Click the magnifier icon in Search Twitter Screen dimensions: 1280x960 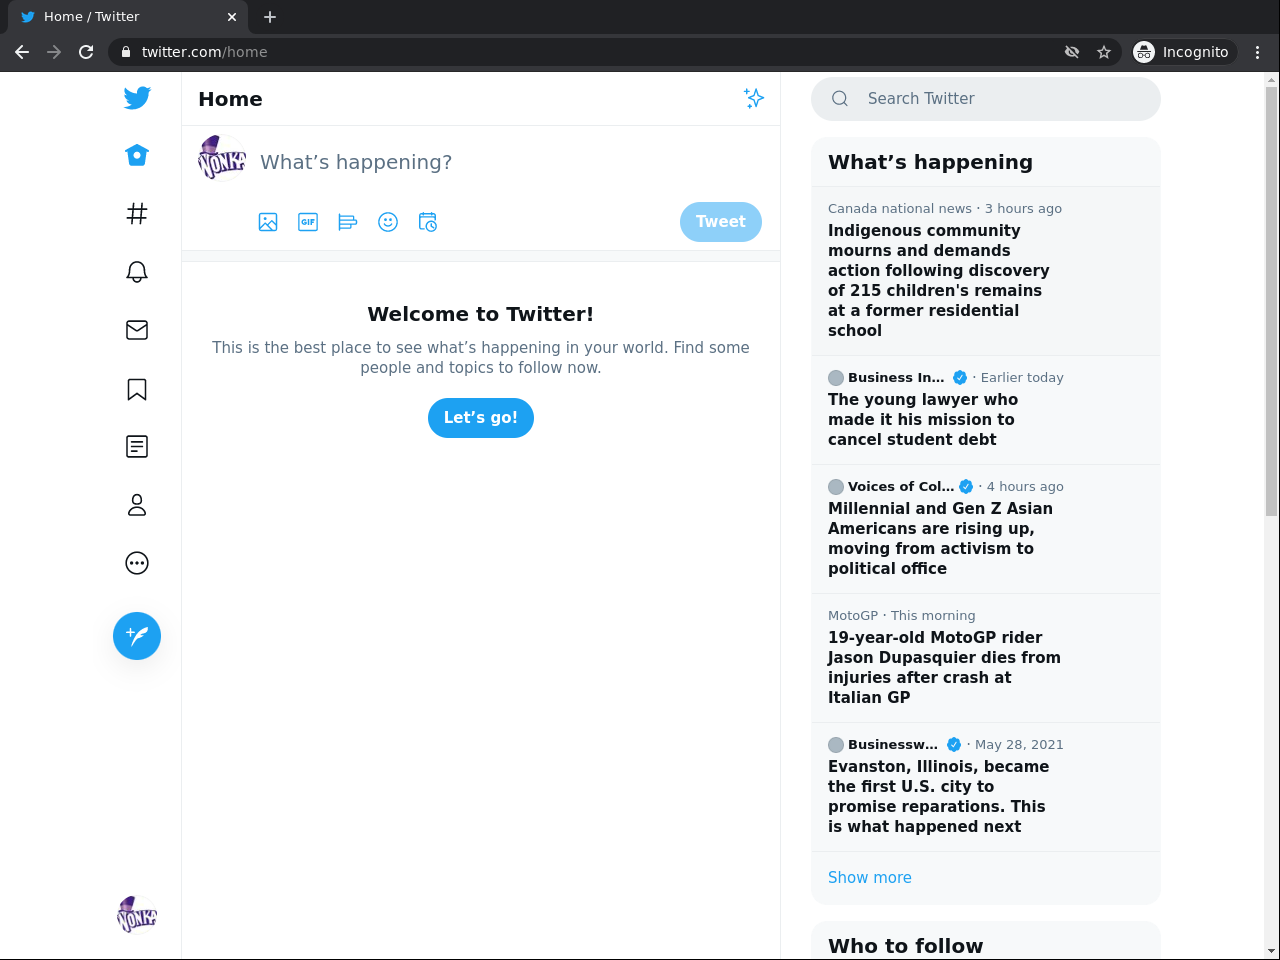(x=840, y=98)
